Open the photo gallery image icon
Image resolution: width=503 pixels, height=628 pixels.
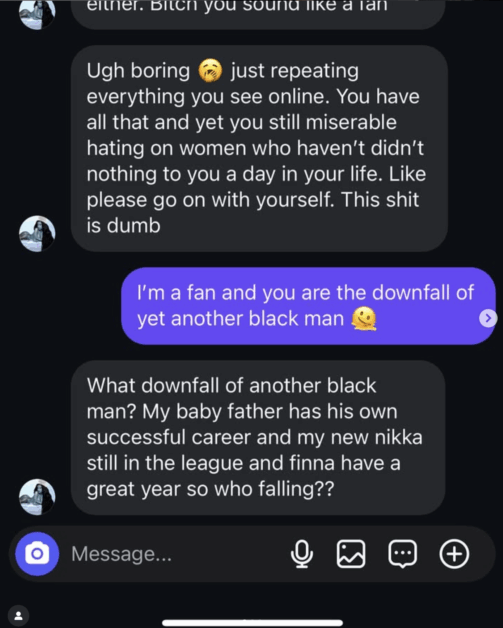pyautogui.click(x=351, y=554)
